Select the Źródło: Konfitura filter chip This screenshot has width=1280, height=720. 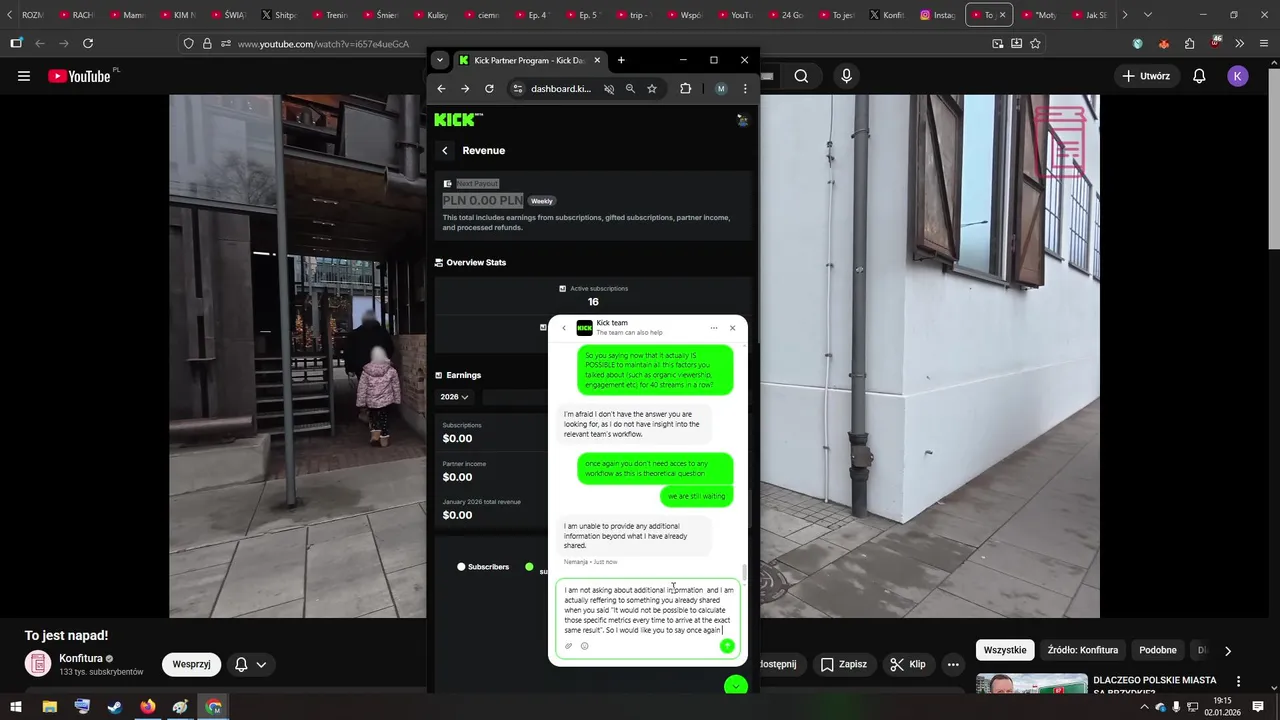tap(1083, 650)
